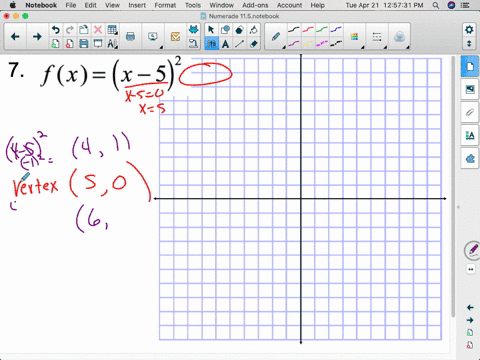Choose the Select arrow tool

[x=211, y=30]
